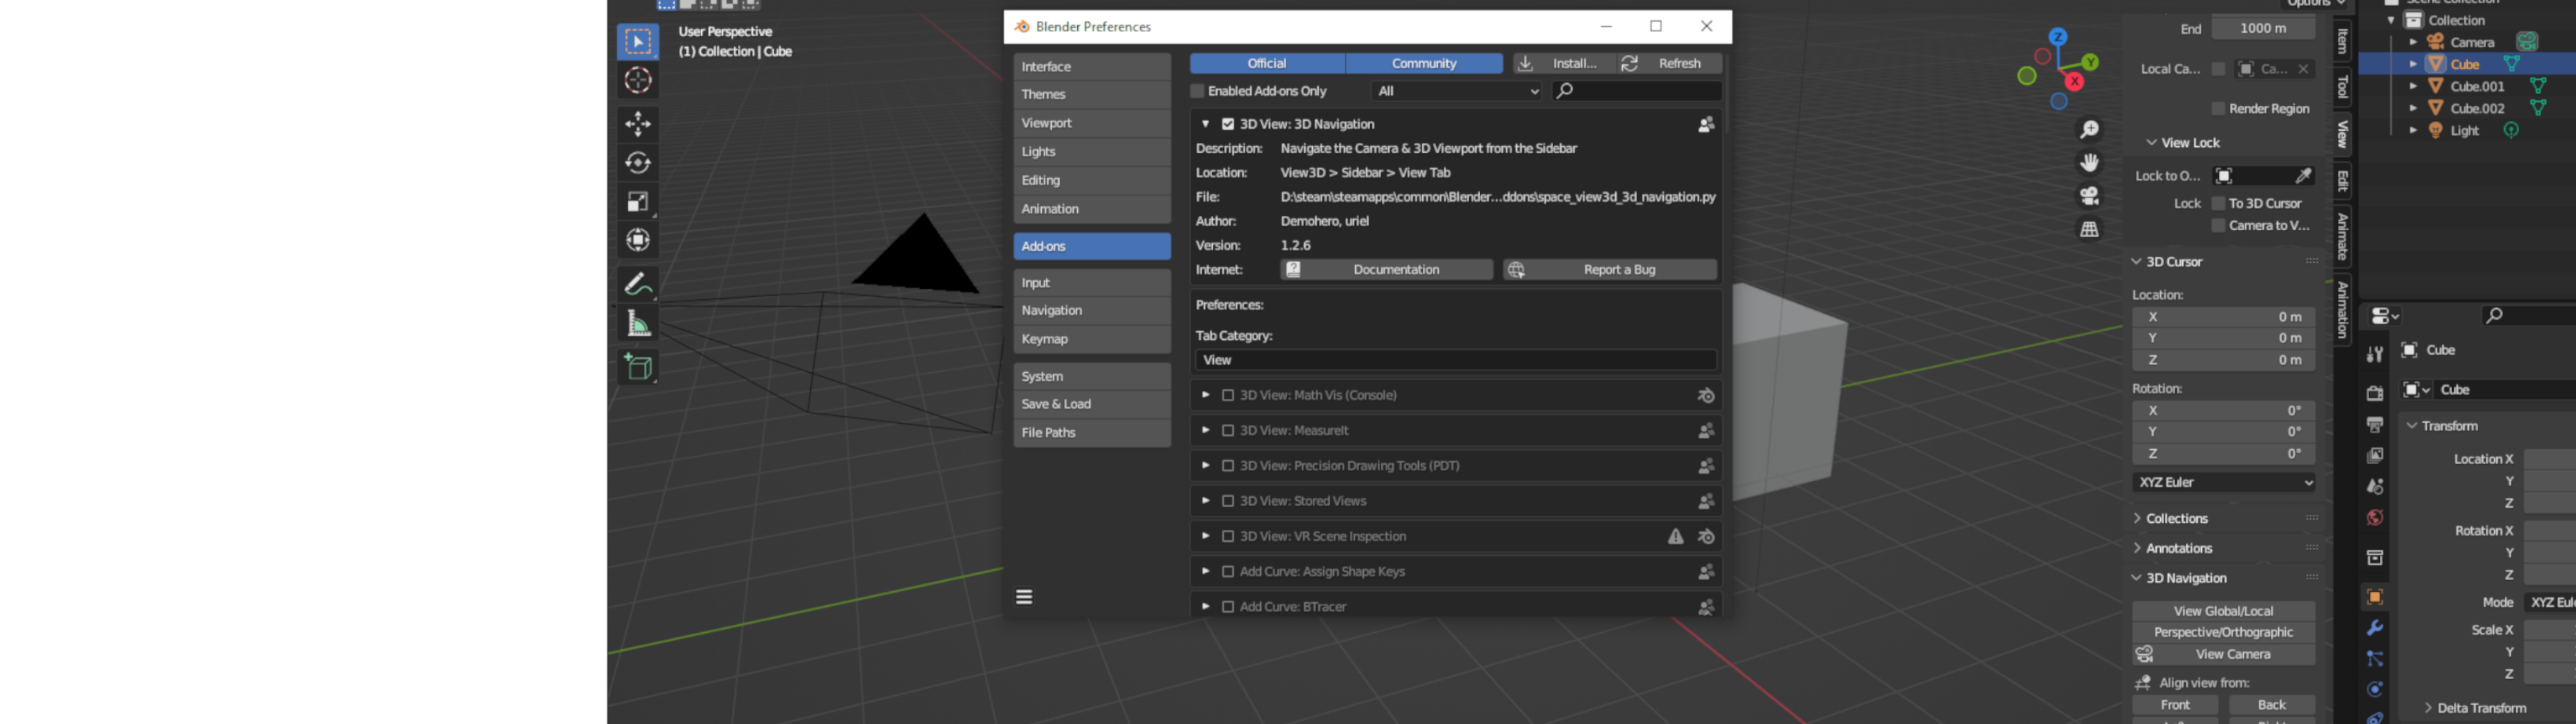2576x724 pixels.
Task: Enable the Enabled Add-ons Only checkbox
Action: (1197, 91)
